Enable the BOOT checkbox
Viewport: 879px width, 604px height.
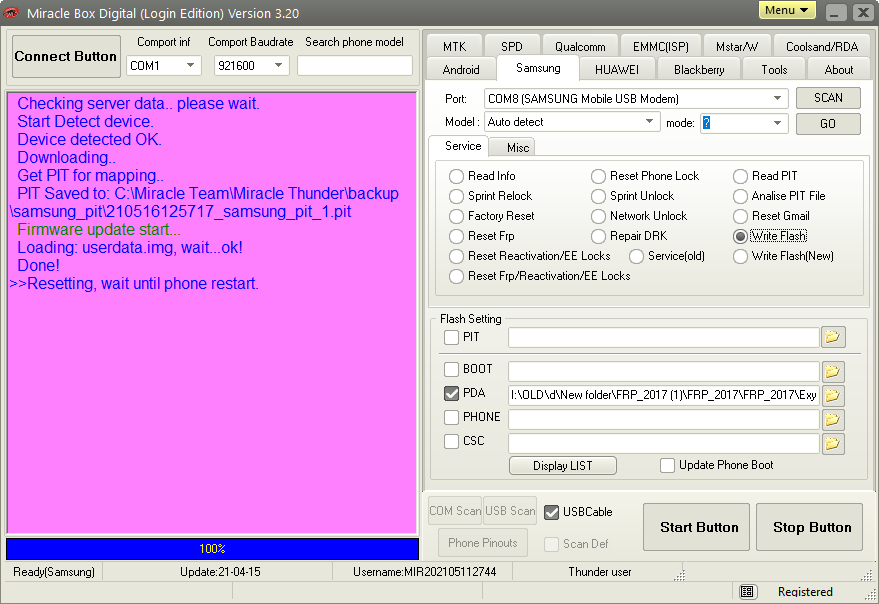coord(452,370)
